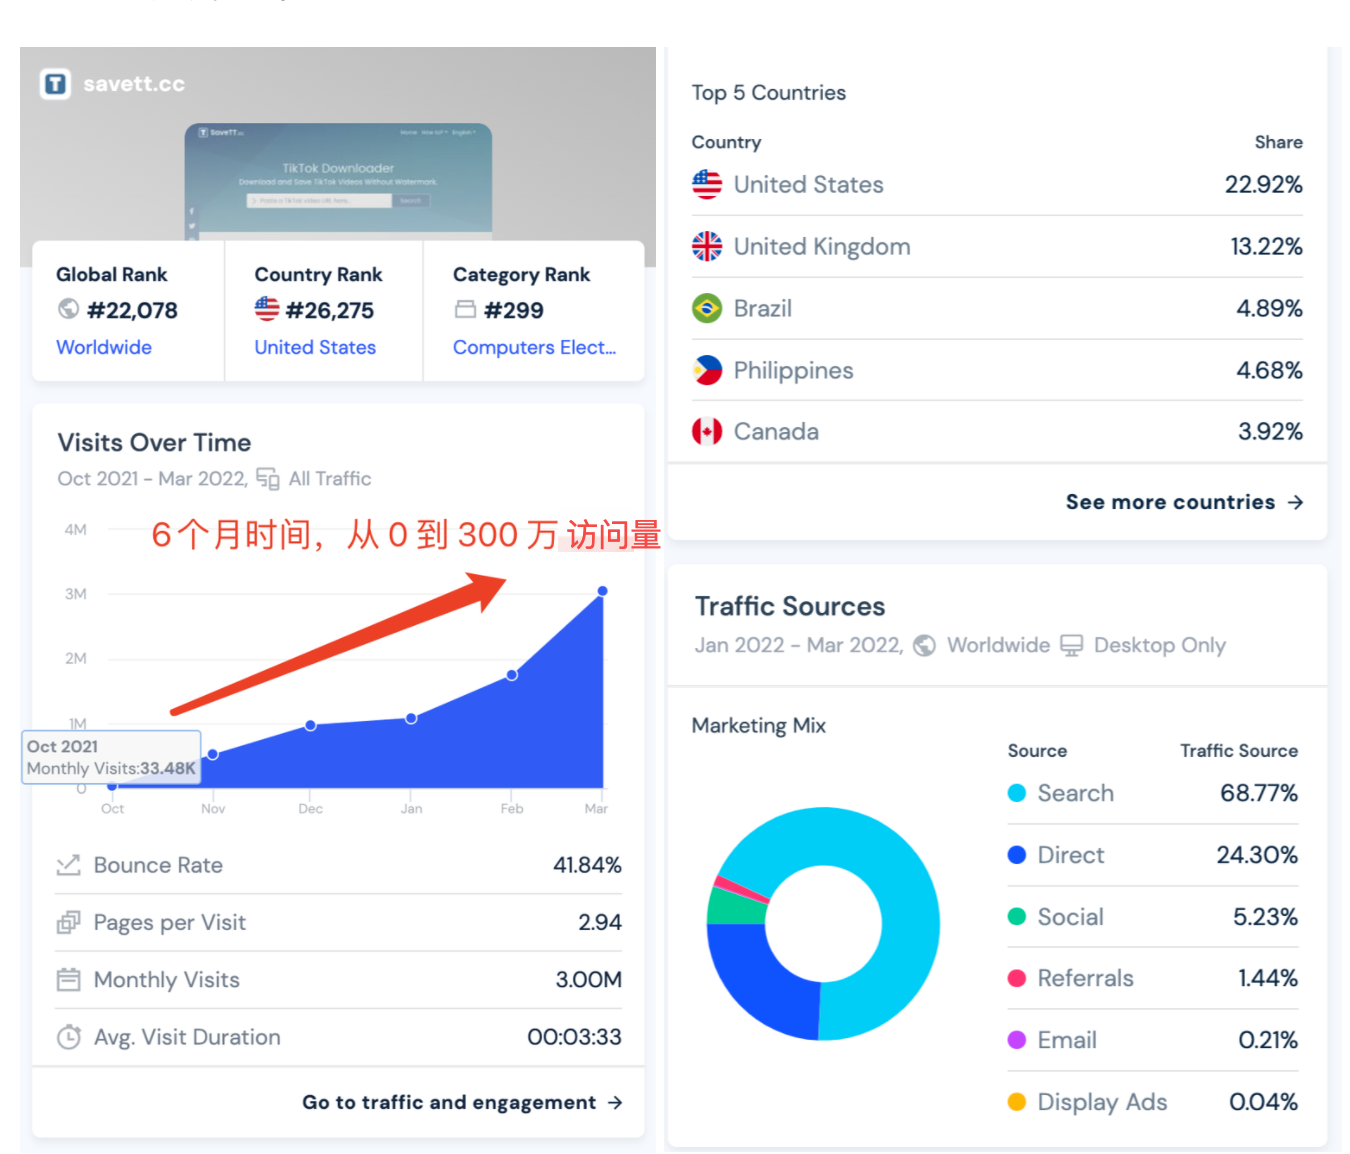
Task: Click the Global Rank globe icon
Action: (68, 309)
